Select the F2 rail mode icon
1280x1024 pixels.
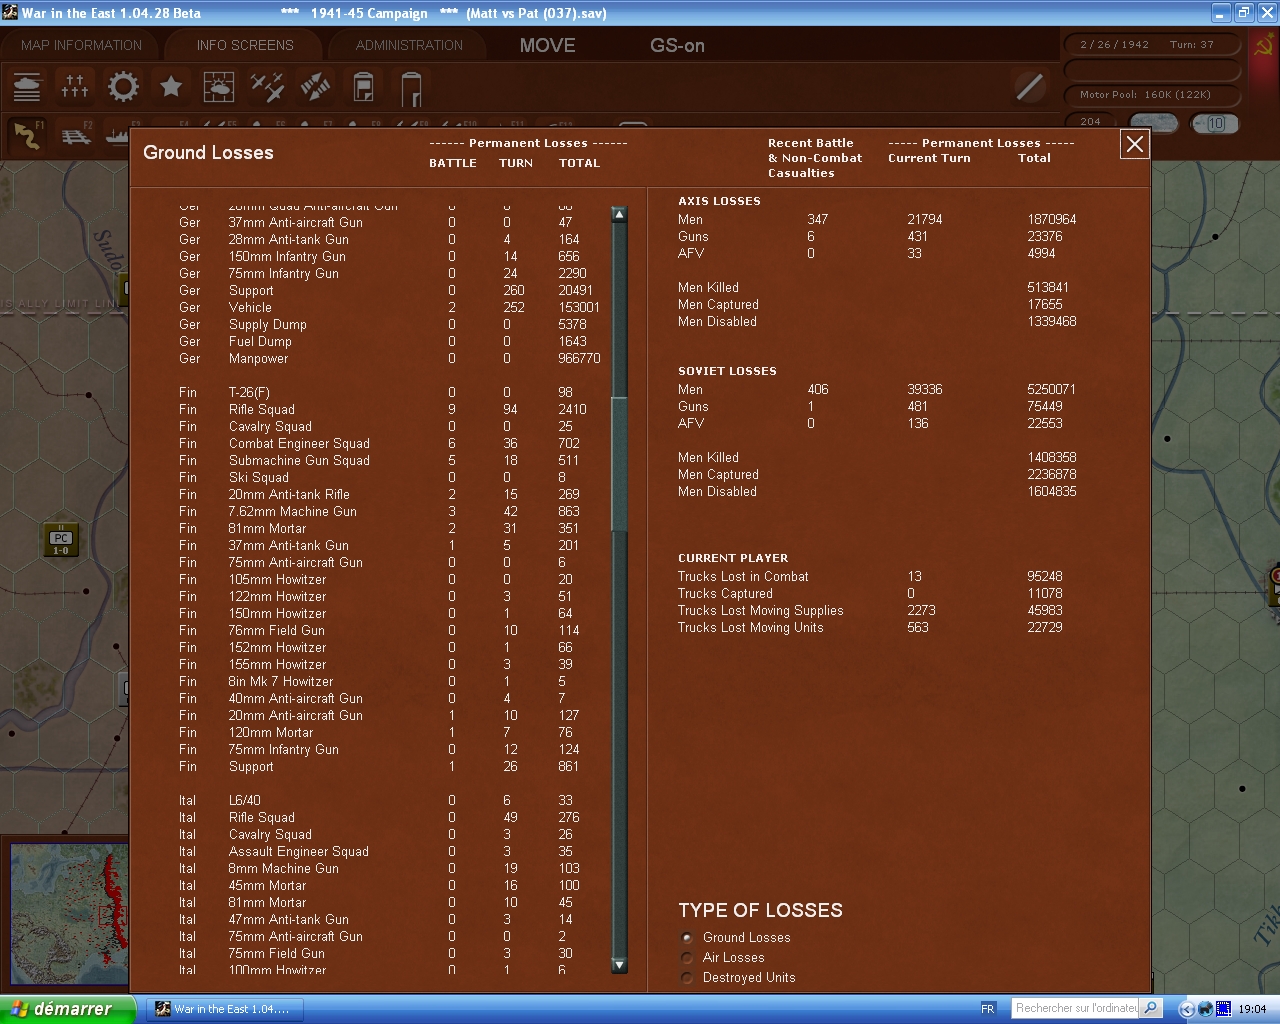[x=76, y=135]
